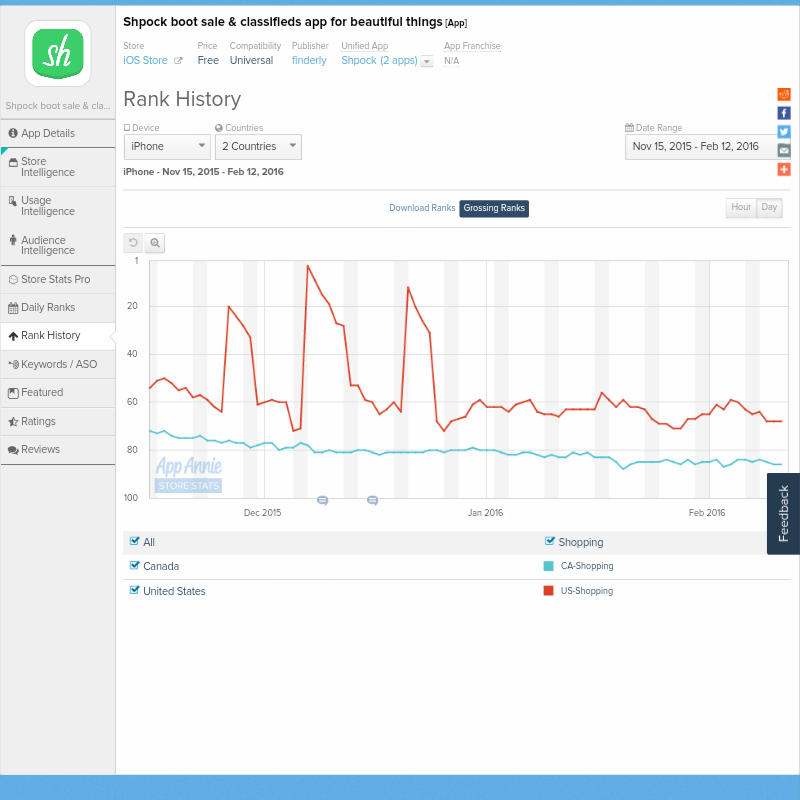
Task: Open Daily Ranks page
Action: pyautogui.click(x=58, y=308)
